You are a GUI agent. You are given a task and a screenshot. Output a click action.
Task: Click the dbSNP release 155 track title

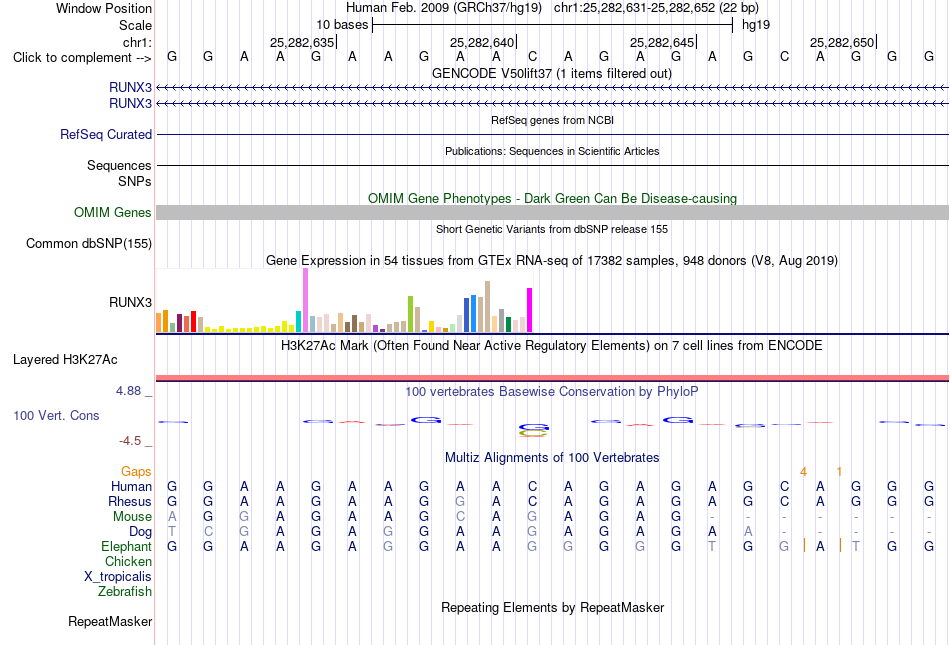tap(552, 229)
